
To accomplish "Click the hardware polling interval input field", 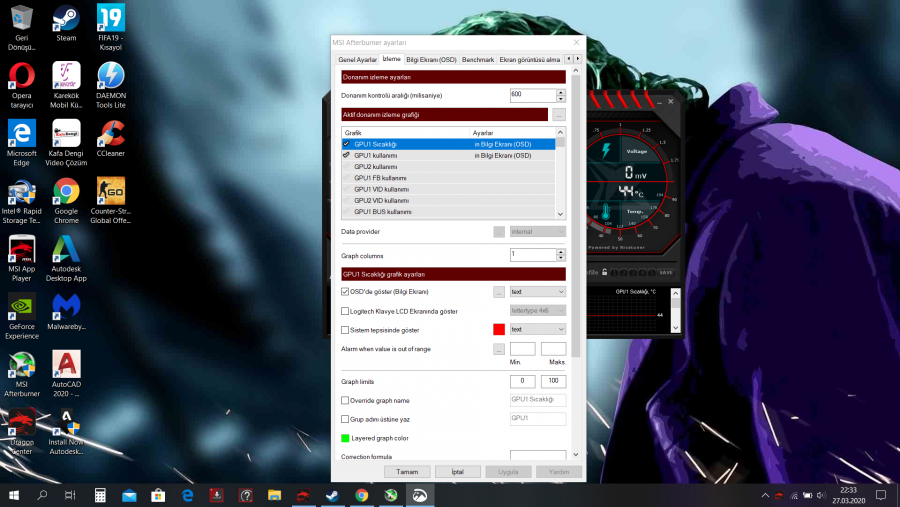I will click(x=533, y=95).
